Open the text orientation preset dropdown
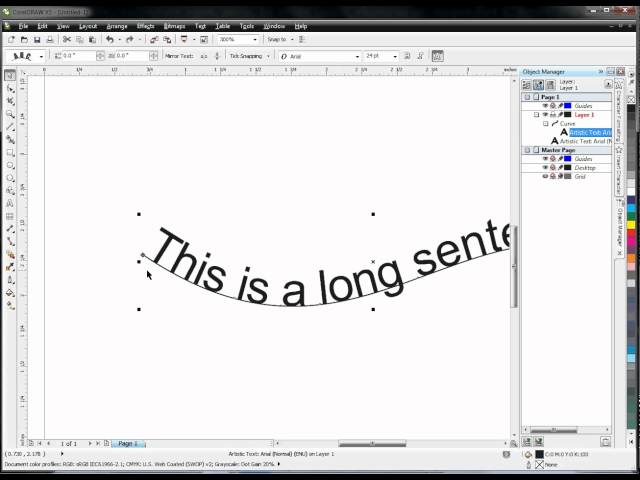The image size is (640, 480). 42,56
